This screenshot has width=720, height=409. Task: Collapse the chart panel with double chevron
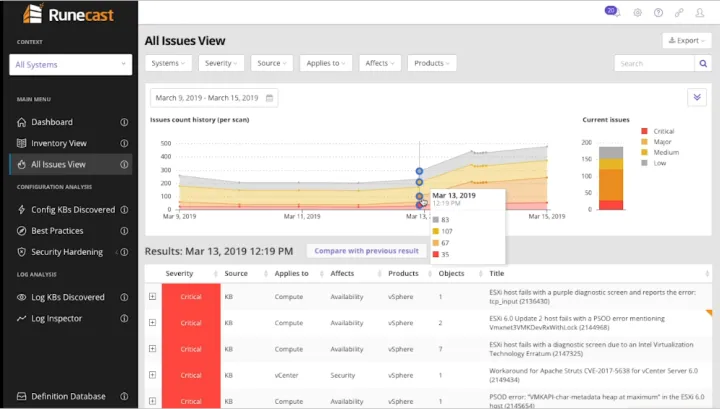pos(697,97)
